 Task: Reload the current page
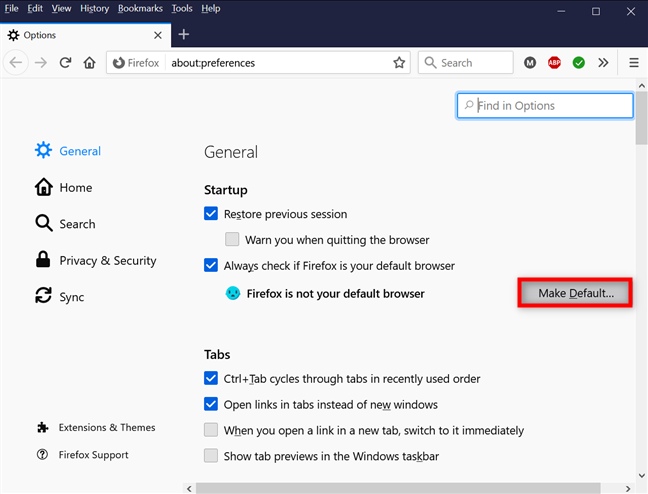point(65,62)
